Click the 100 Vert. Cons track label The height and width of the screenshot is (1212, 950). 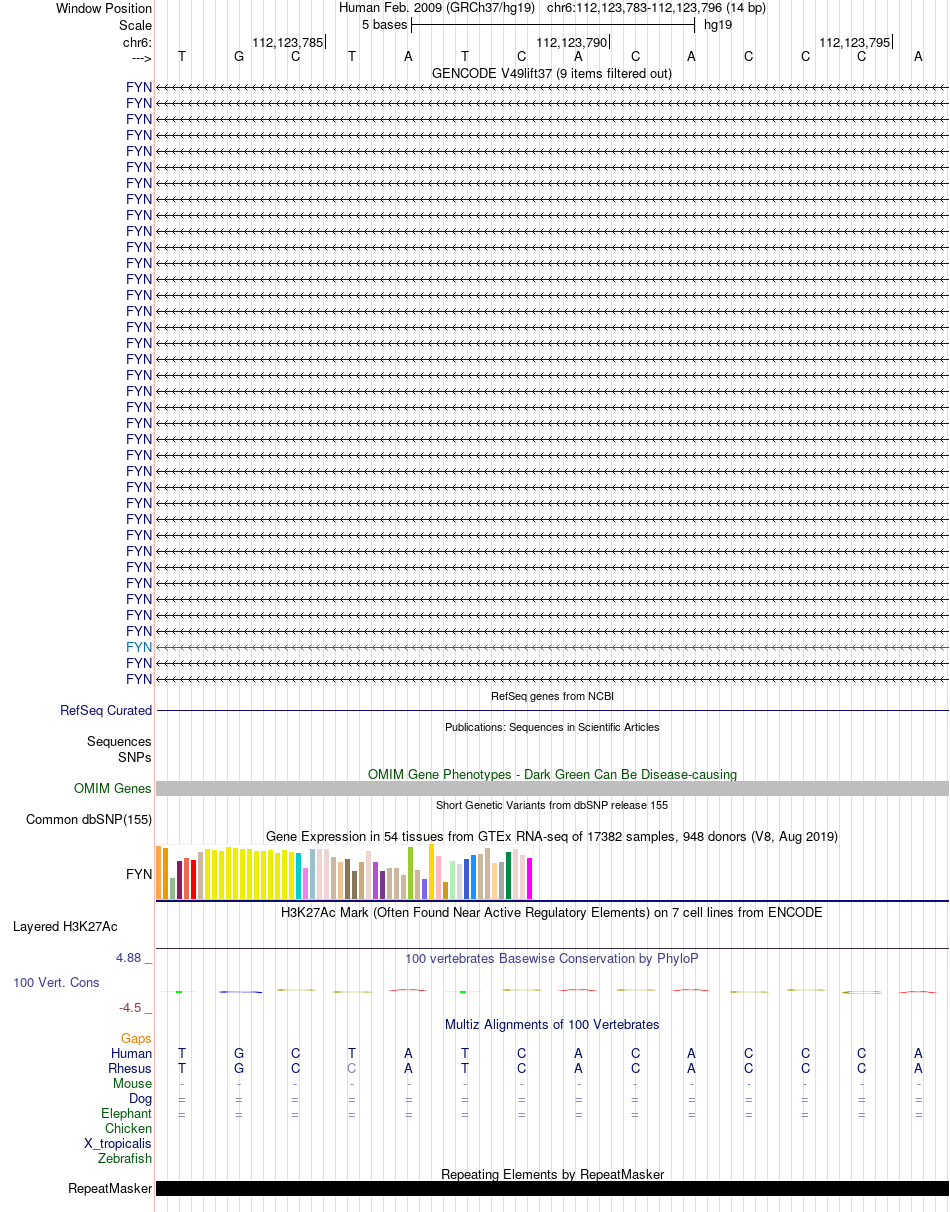(56, 983)
